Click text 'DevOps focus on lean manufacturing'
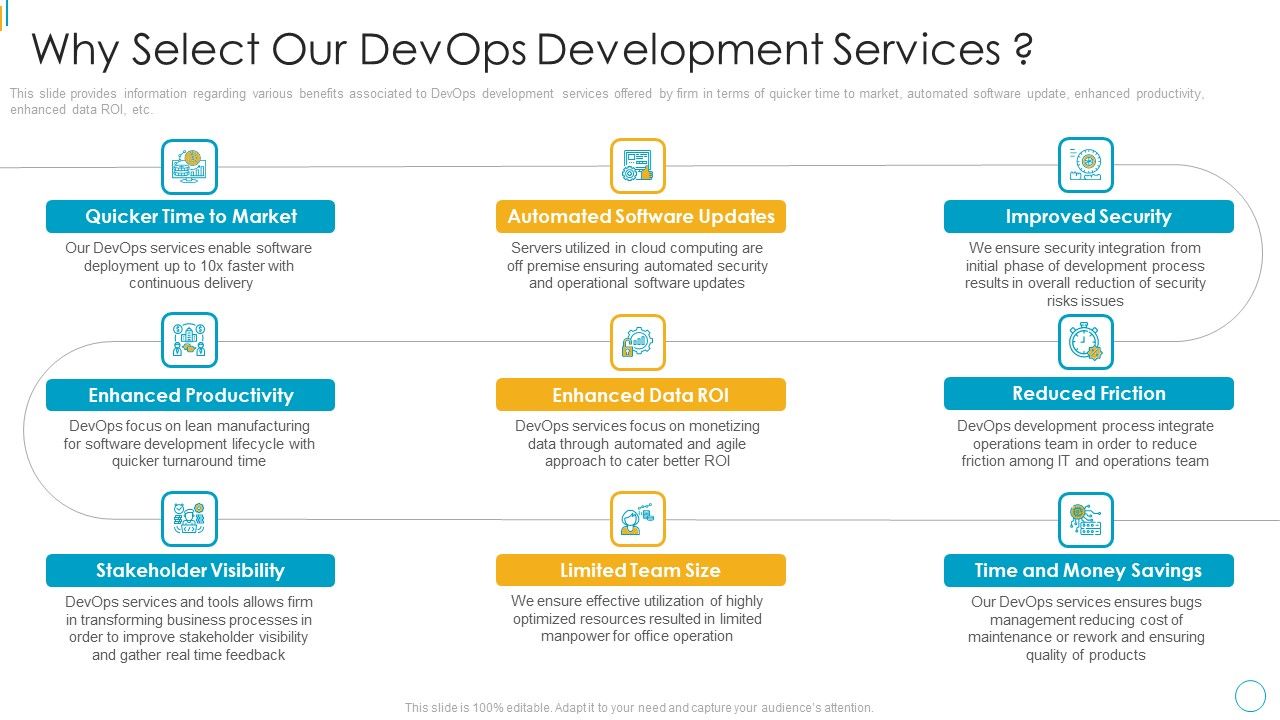 click(x=189, y=443)
